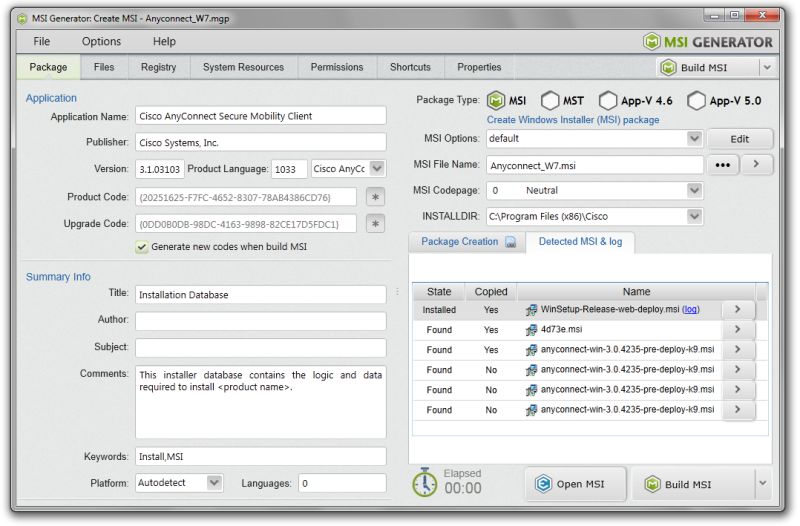
Task: Click State column header
Action: click(x=439, y=291)
